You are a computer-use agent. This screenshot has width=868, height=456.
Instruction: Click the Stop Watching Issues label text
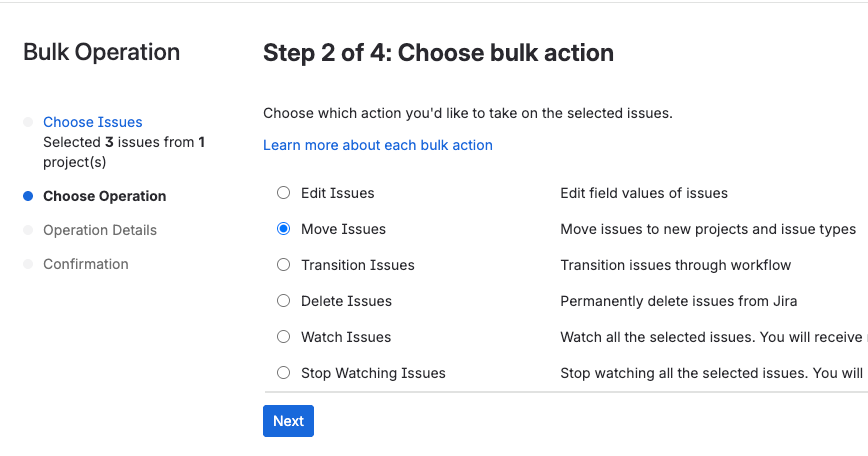pyautogui.click(x=373, y=373)
